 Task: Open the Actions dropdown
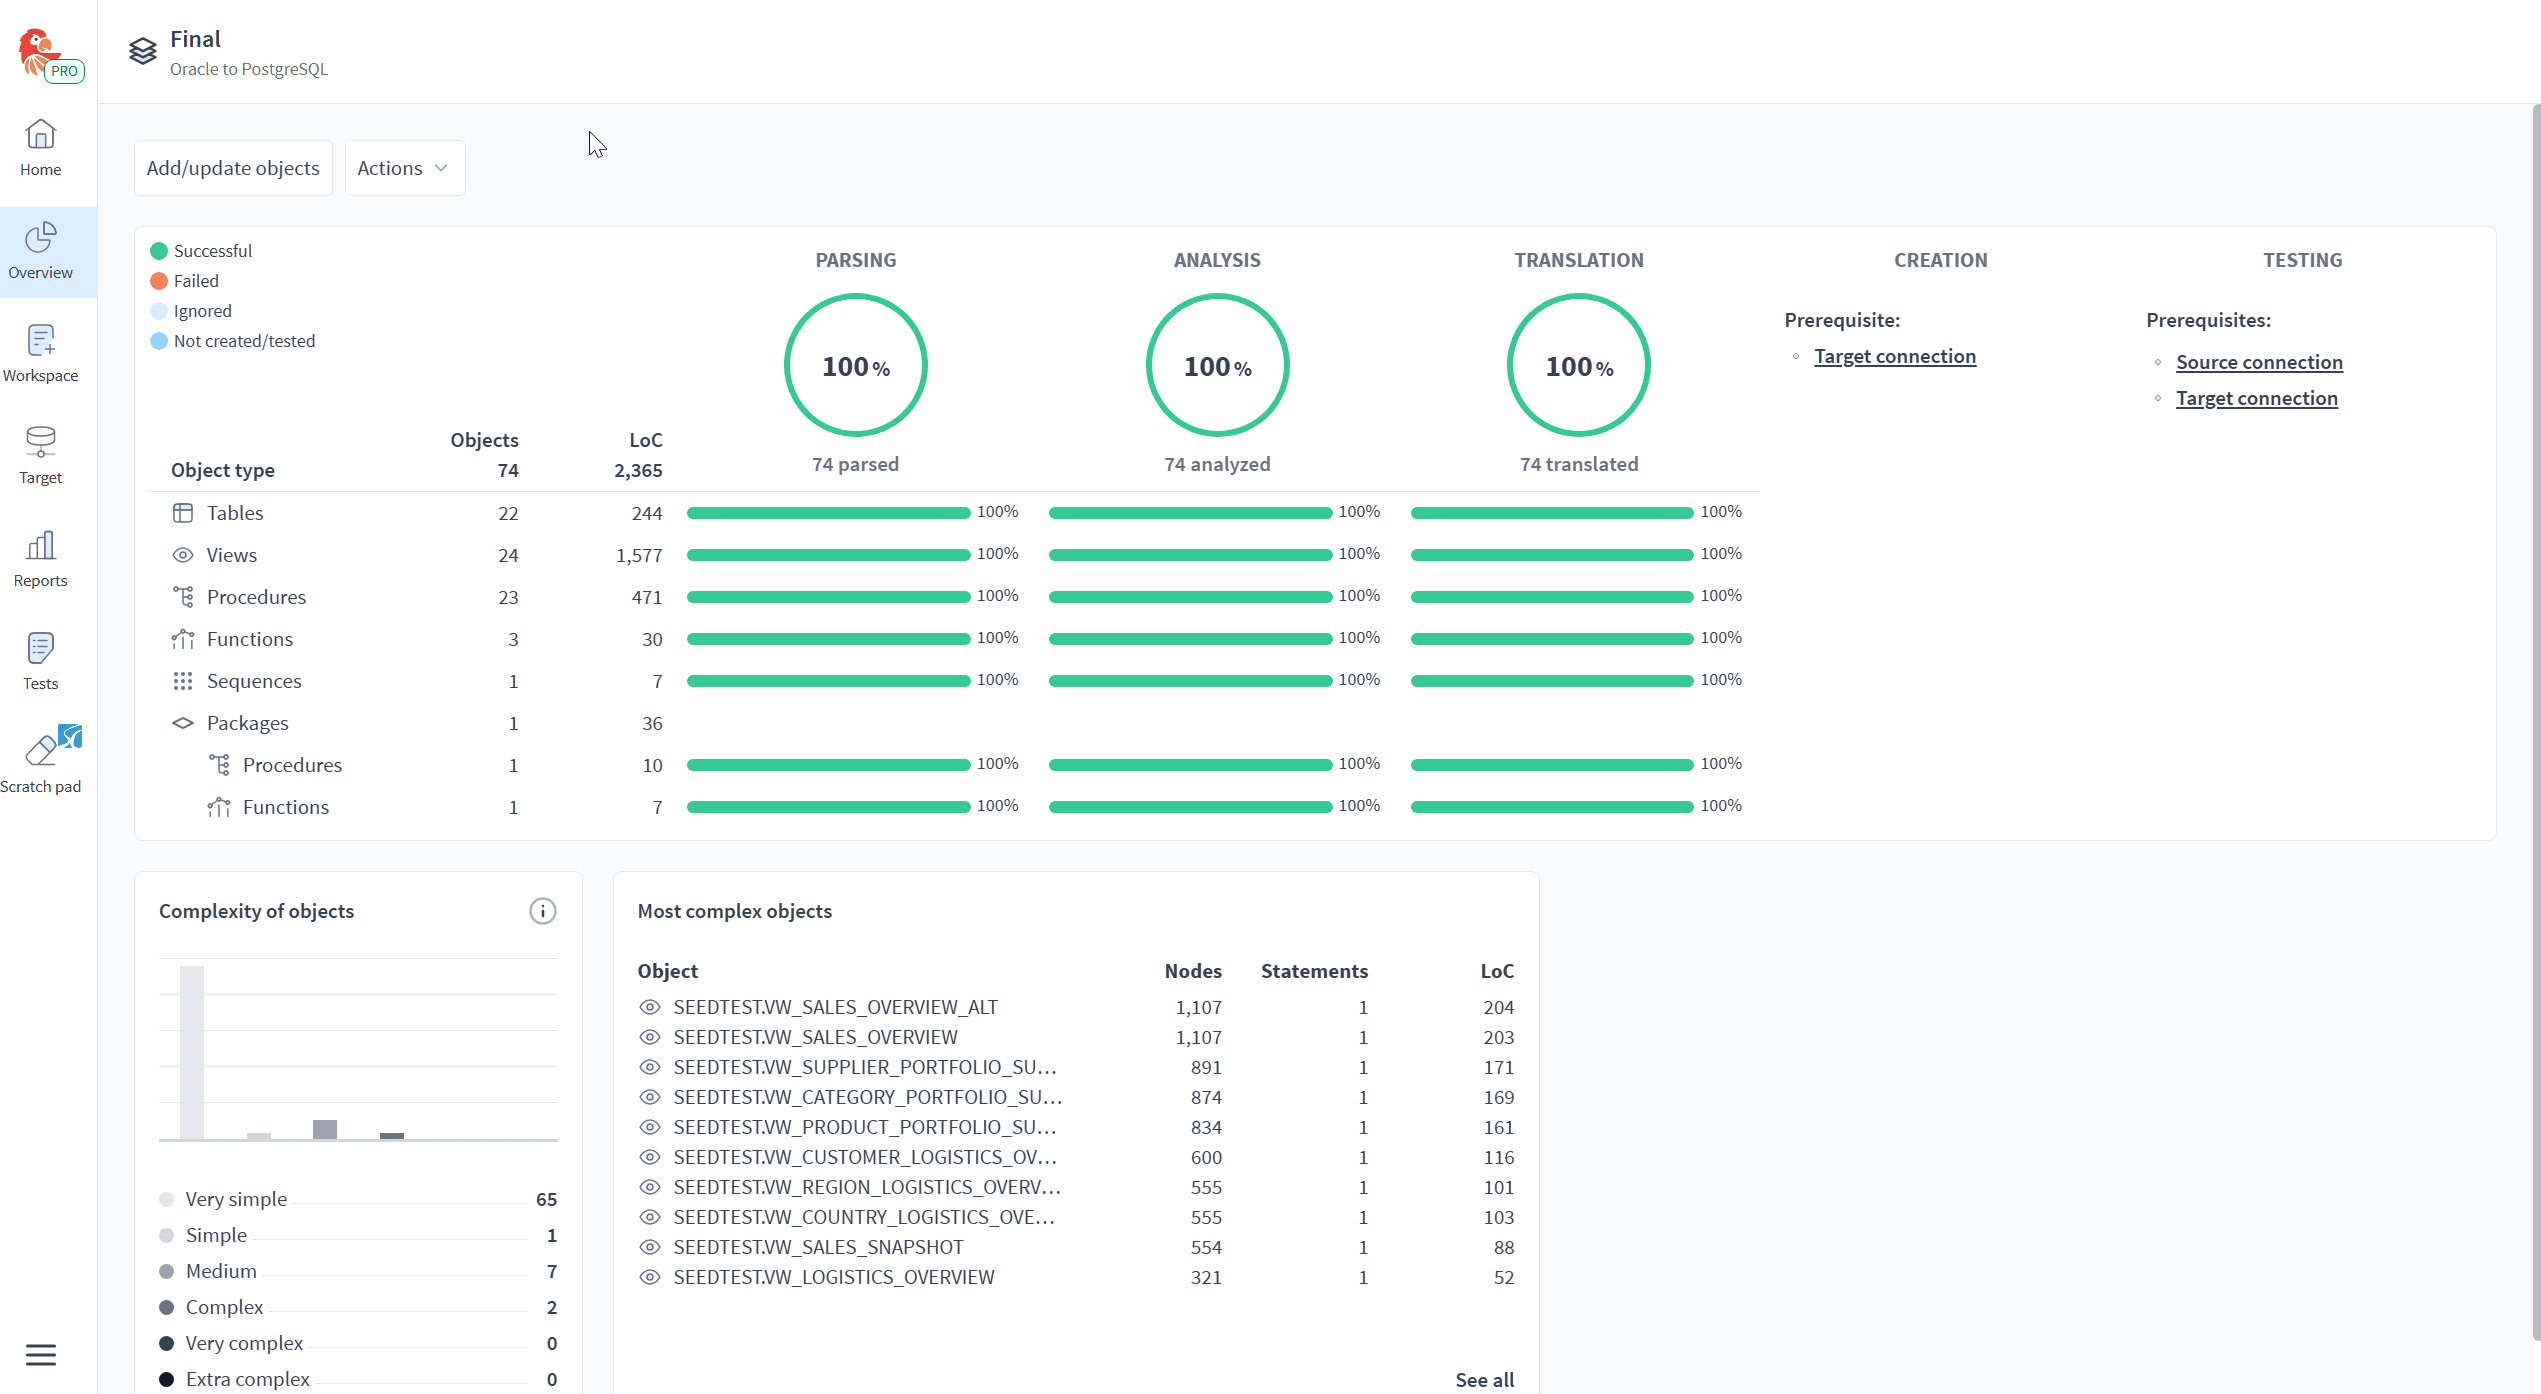tap(405, 168)
